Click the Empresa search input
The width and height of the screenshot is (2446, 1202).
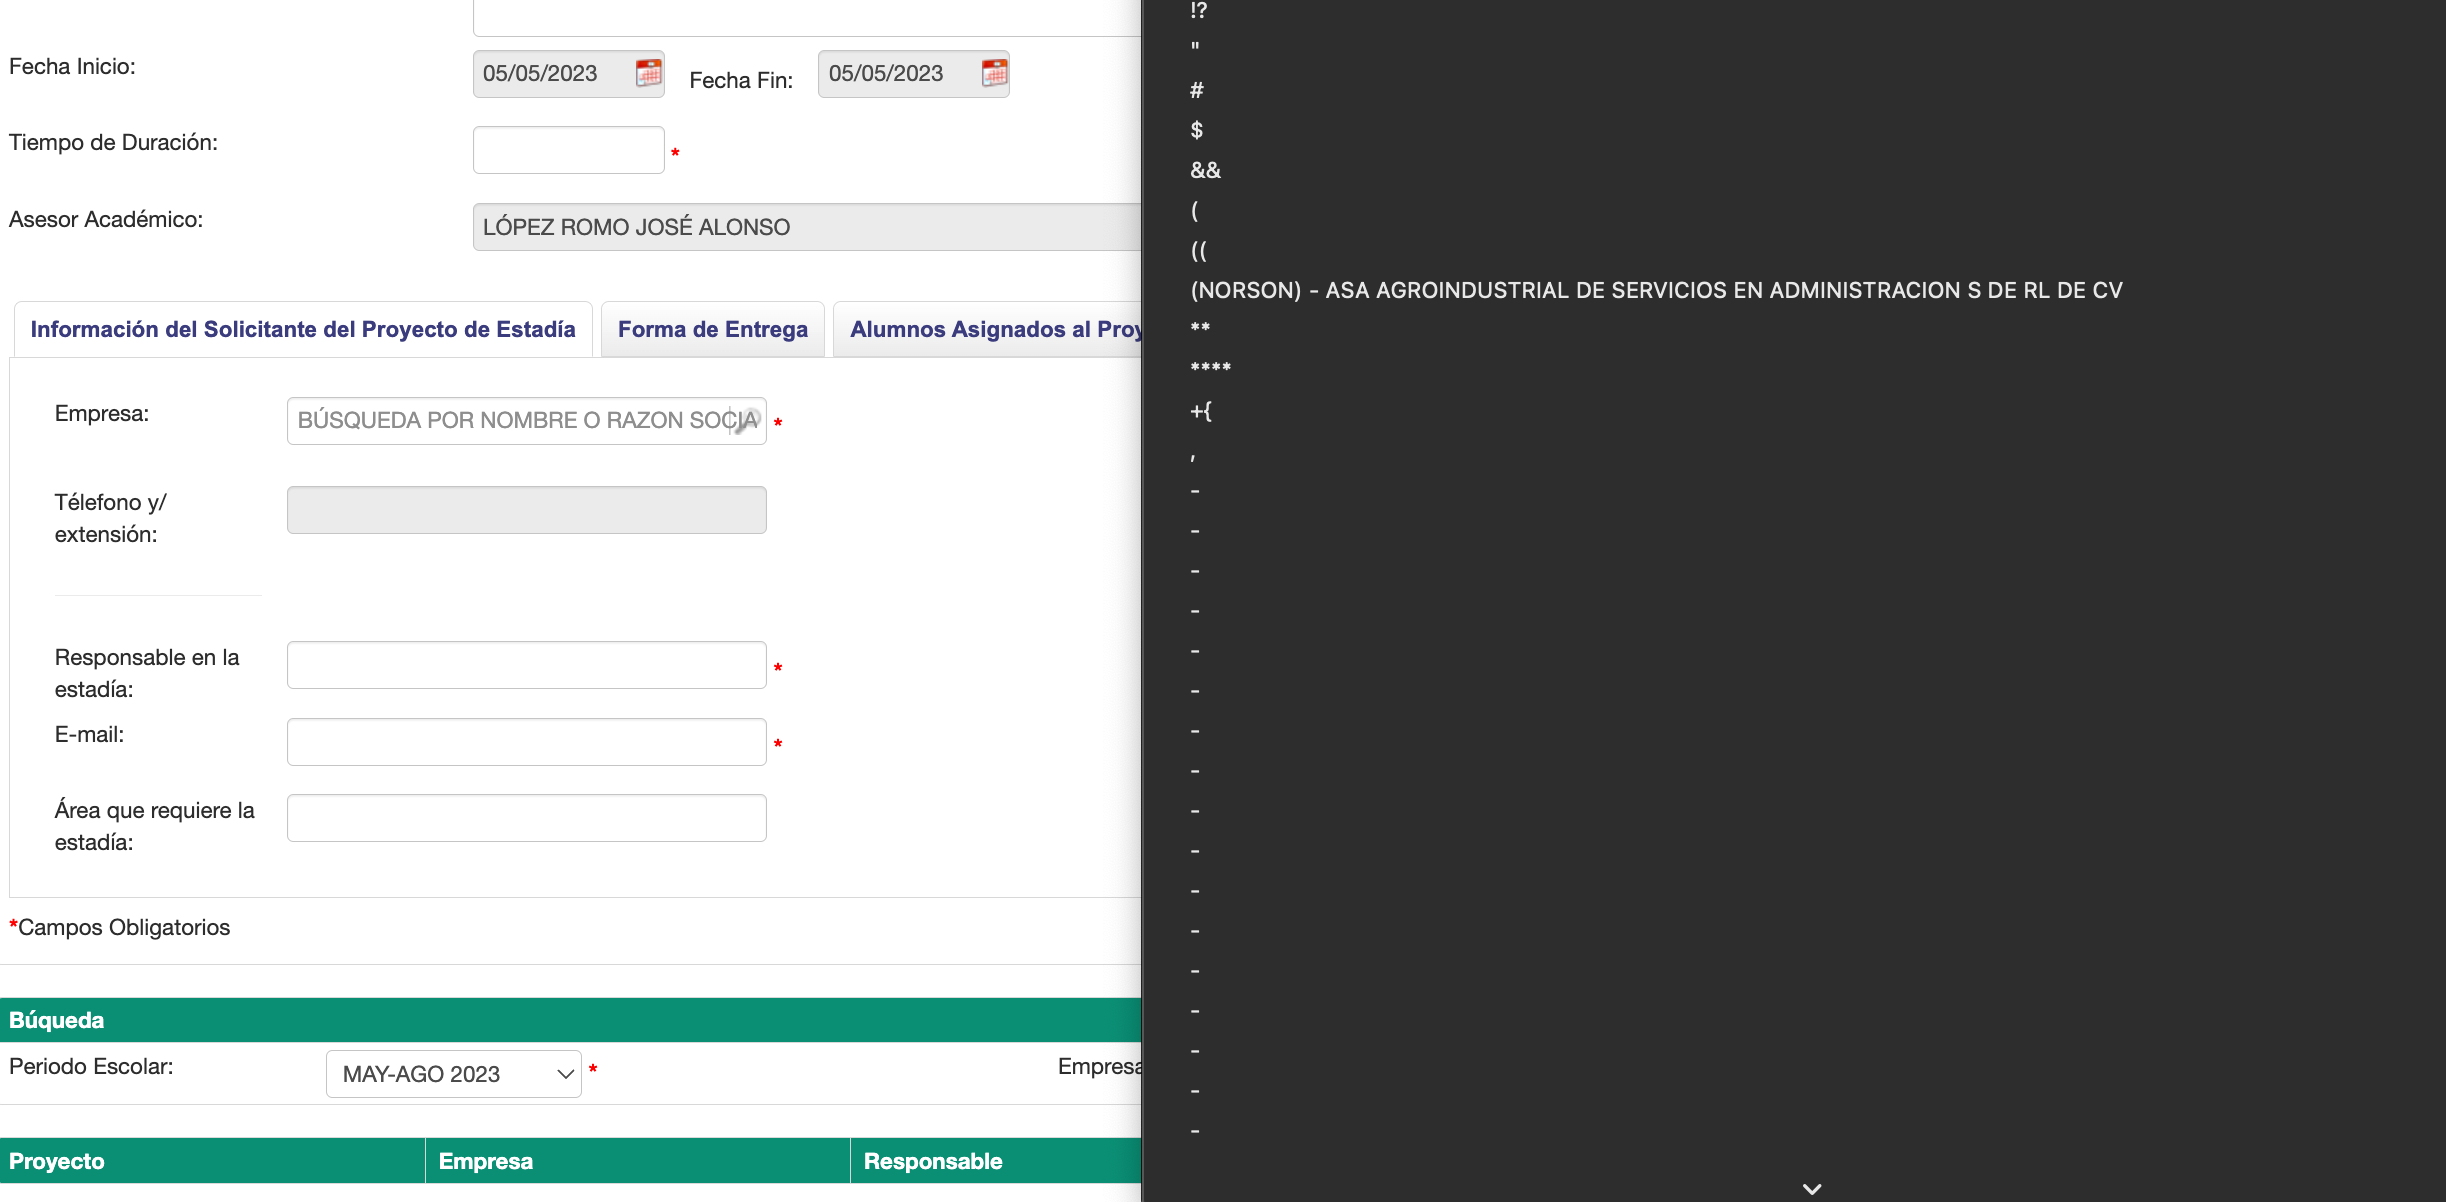pyautogui.click(x=510, y=421)
